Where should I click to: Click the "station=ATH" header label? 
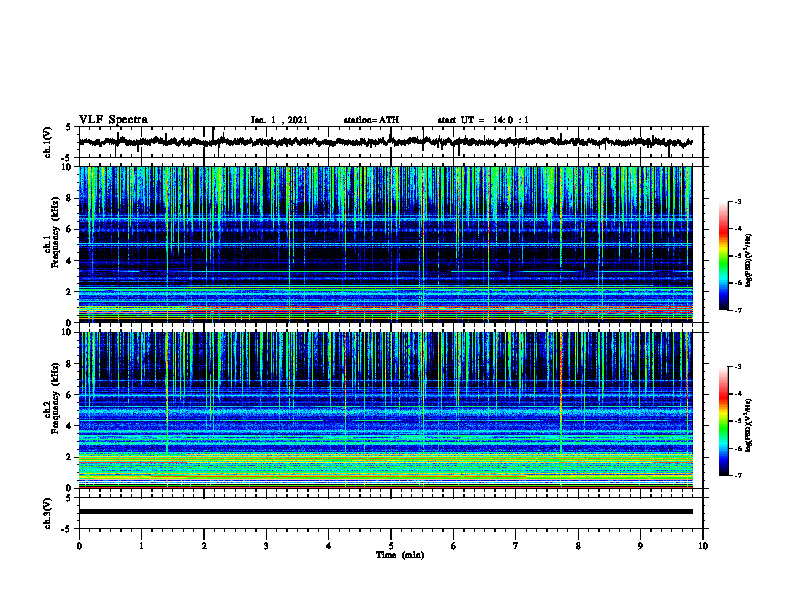pos(371,120)
